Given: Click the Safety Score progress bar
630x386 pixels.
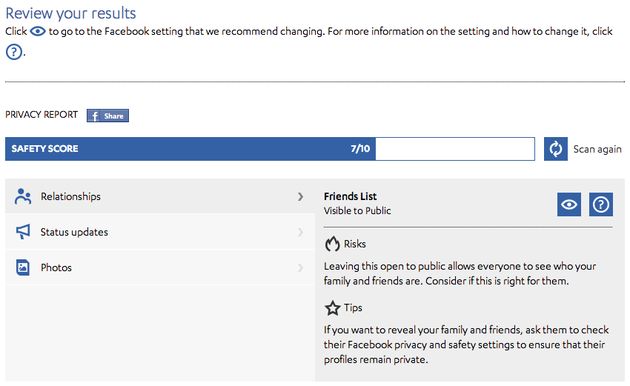Looking at the screenshot, I should pyautogui.click(x=270, y=149).
